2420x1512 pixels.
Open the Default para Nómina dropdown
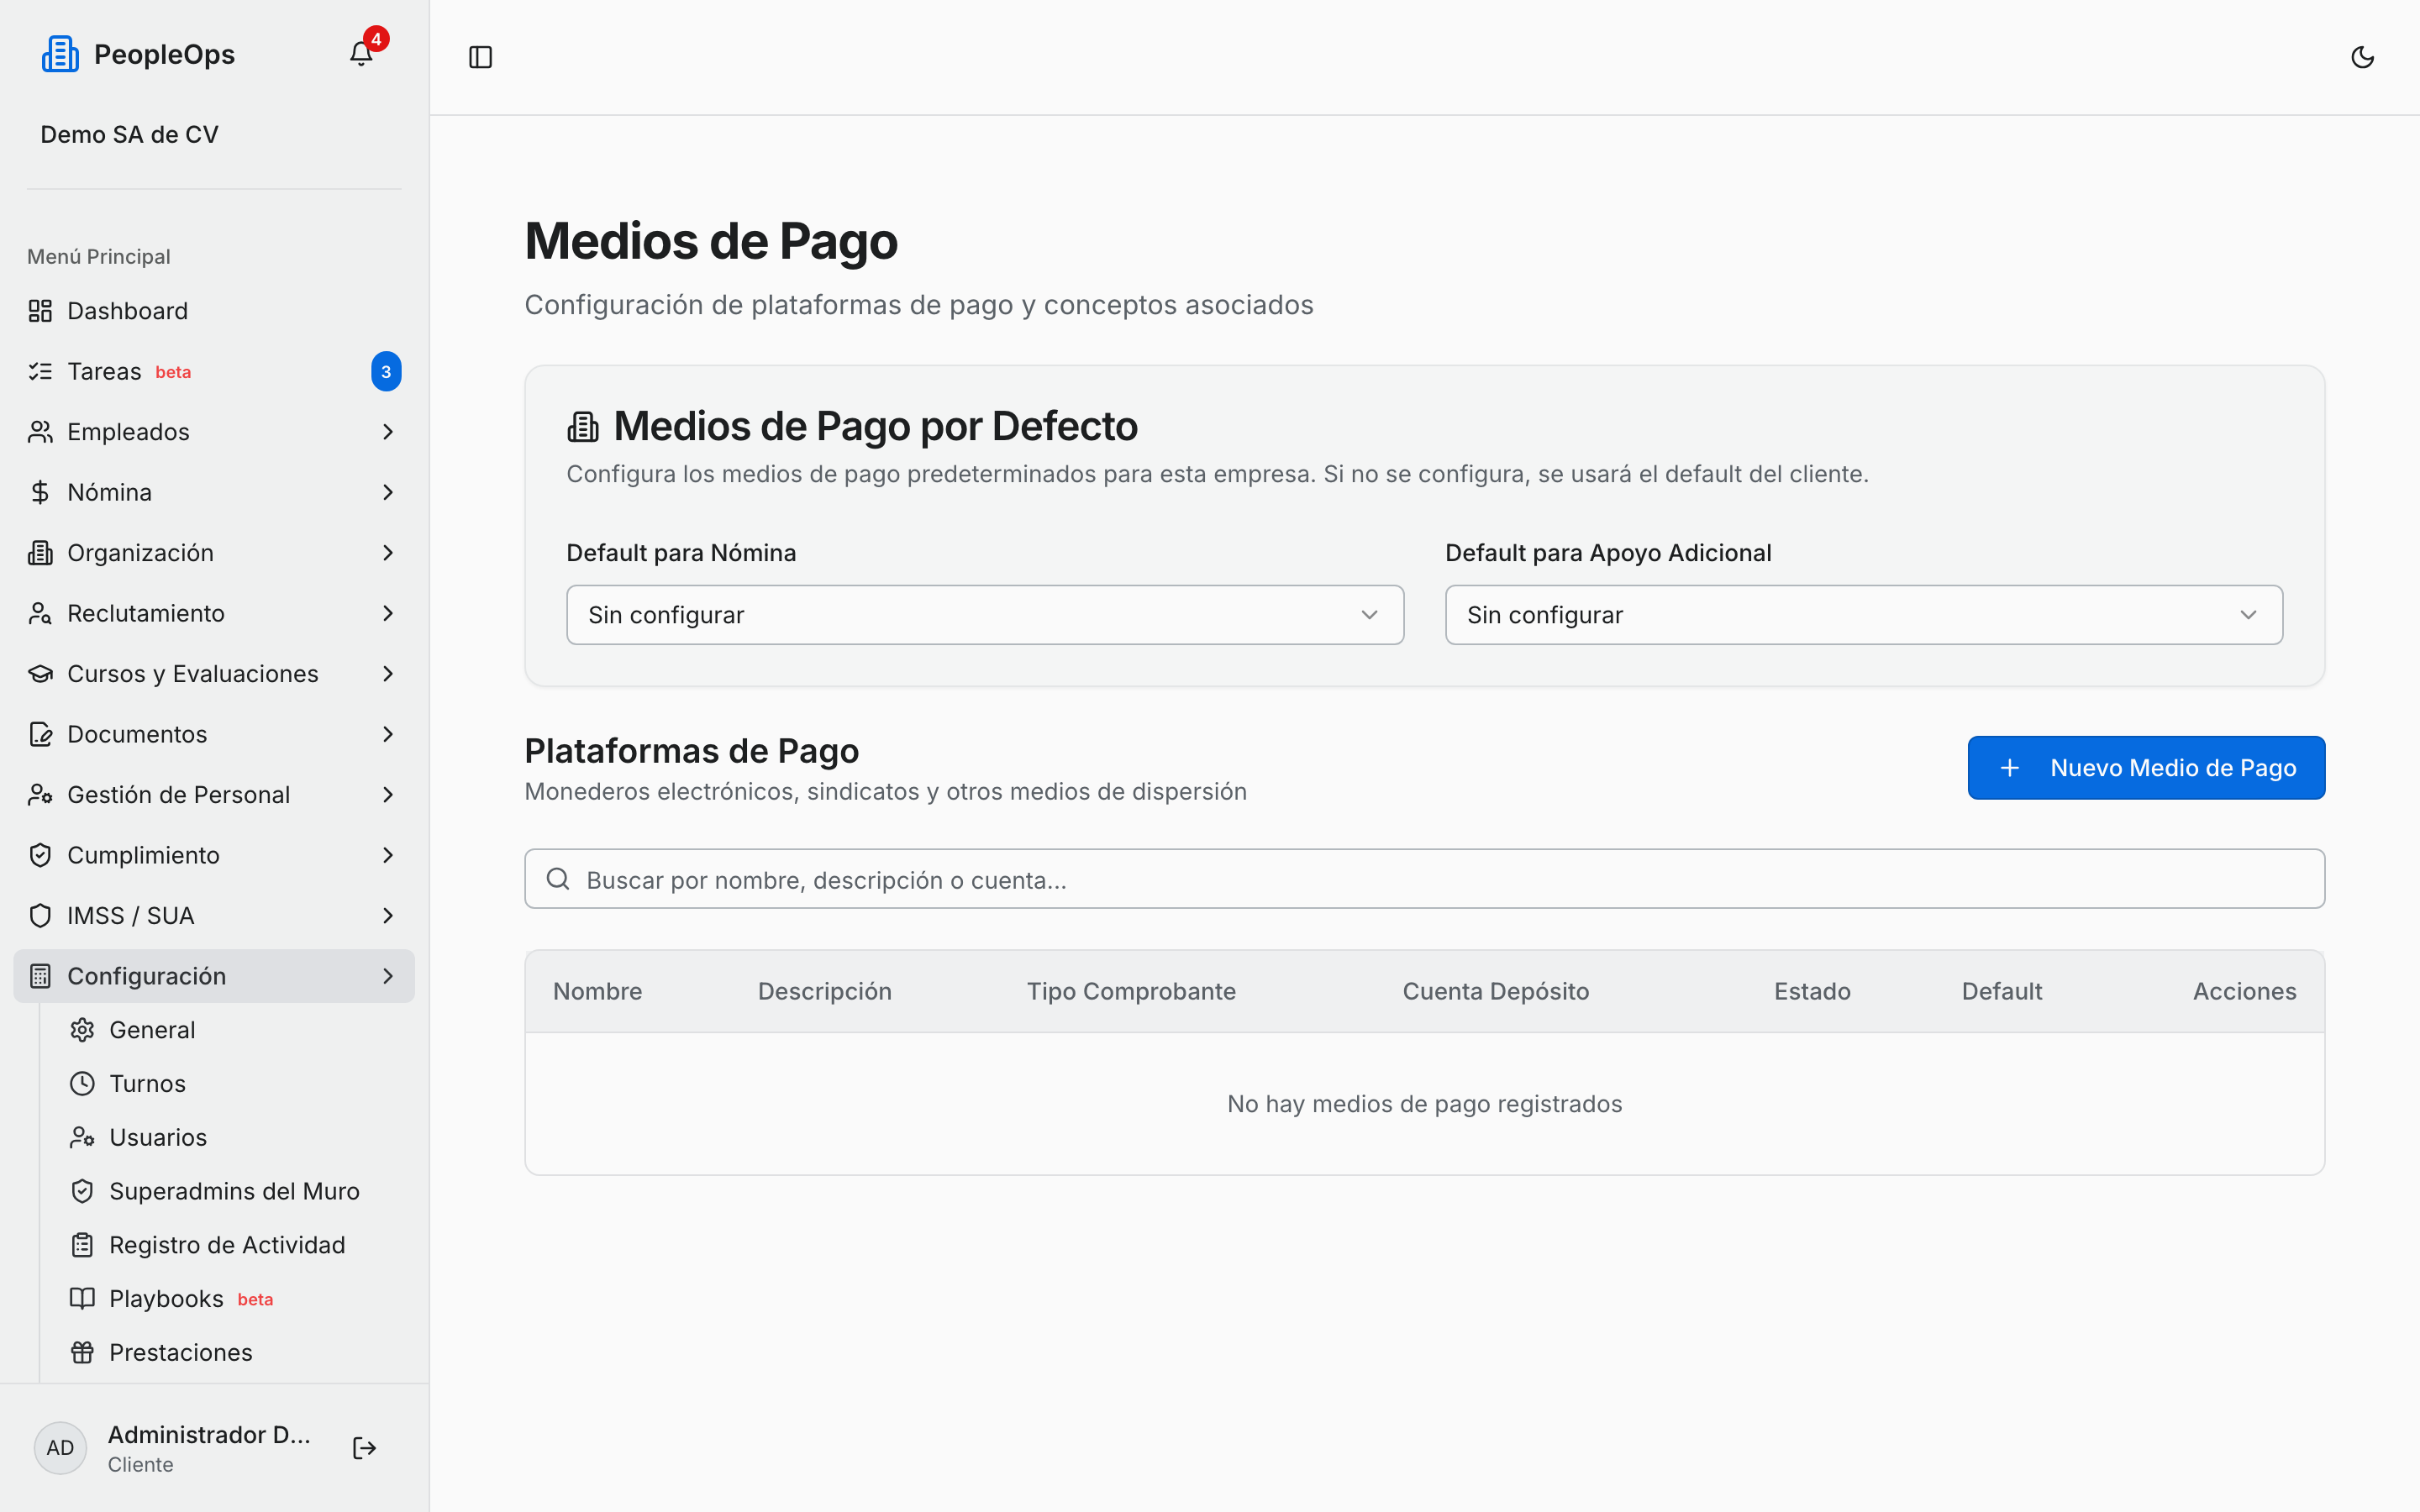pyautogui.click(x=985, y=615)
